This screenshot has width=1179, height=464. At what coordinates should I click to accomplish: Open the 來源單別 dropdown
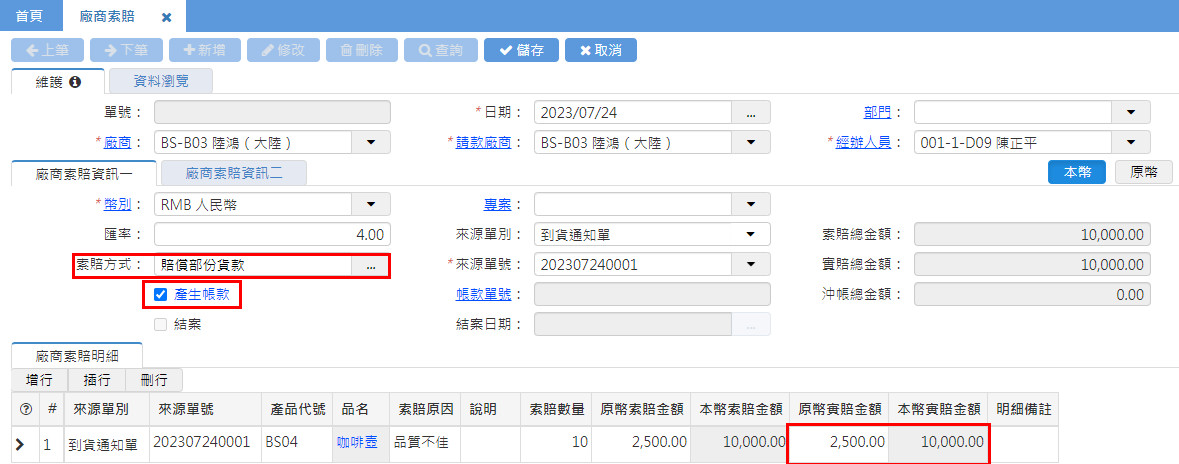coord(751,235)
